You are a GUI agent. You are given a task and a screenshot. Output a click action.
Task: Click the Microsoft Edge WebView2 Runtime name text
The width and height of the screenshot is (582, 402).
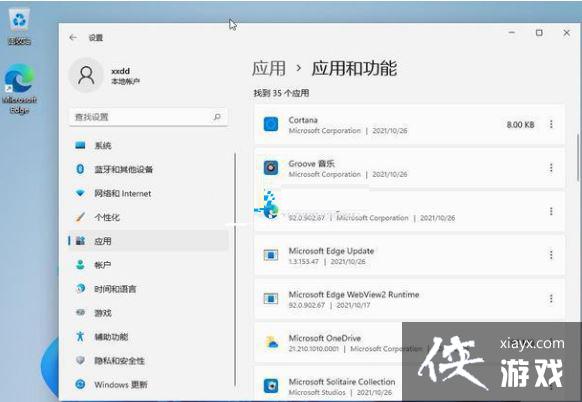(354, 294)
